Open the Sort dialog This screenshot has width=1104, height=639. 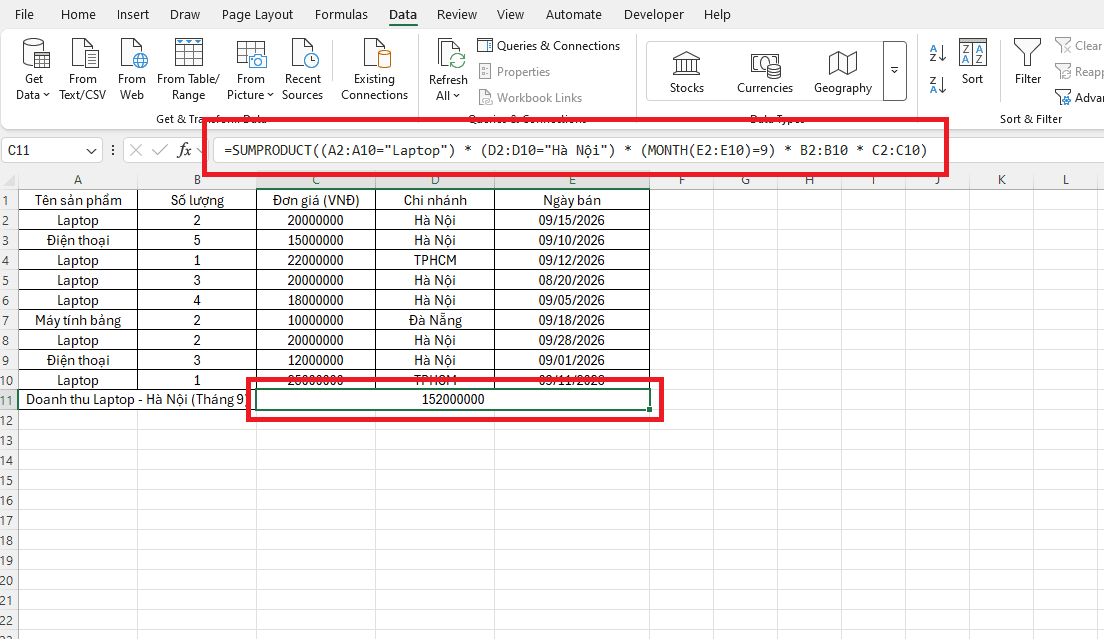coord(972,62)
